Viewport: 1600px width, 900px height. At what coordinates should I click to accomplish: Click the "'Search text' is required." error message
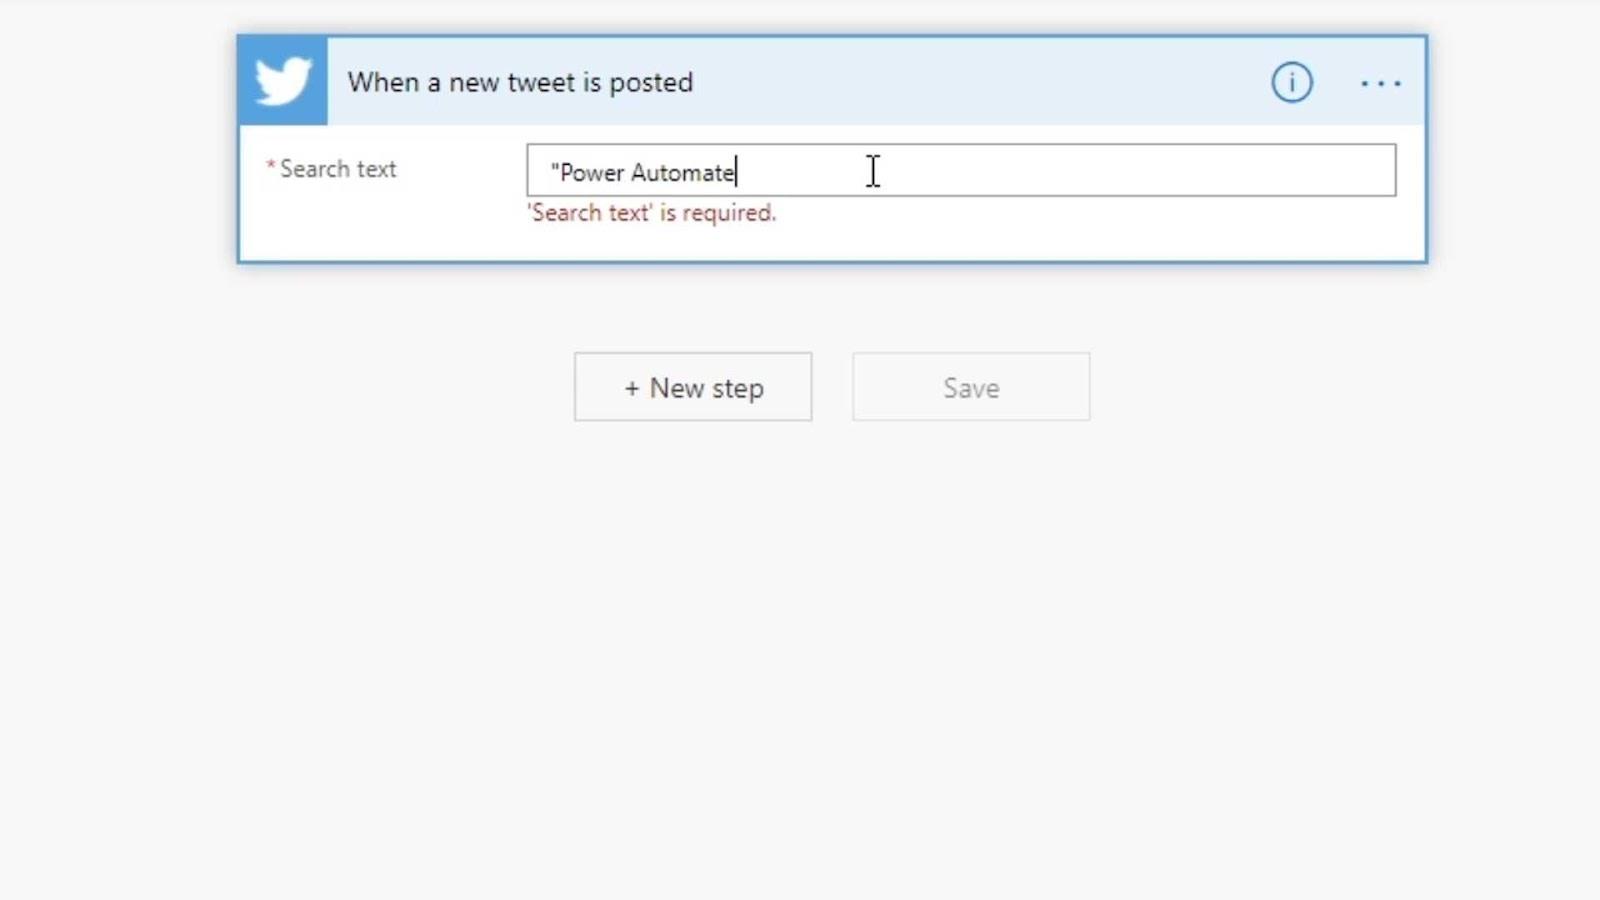[651, 213]
